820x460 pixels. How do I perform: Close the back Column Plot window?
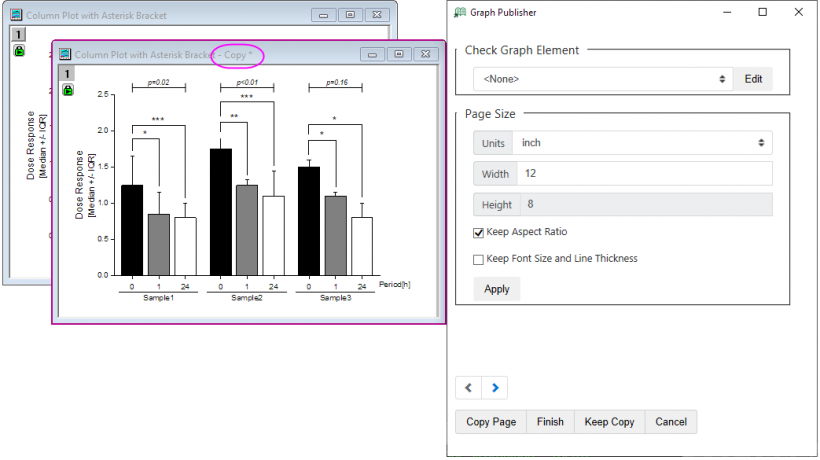377,15
